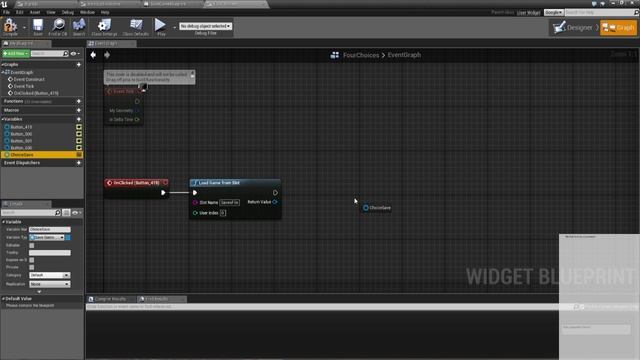Open Class Settings
The width and height of the screenshot is (640, 360).
click(104, 27)
